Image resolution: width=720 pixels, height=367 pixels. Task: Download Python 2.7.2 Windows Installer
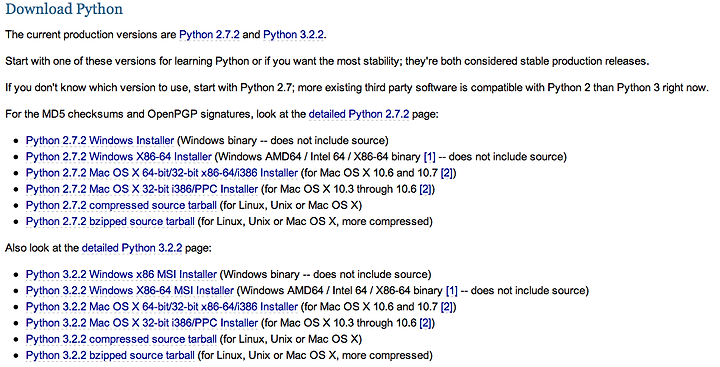coord(100,141)
